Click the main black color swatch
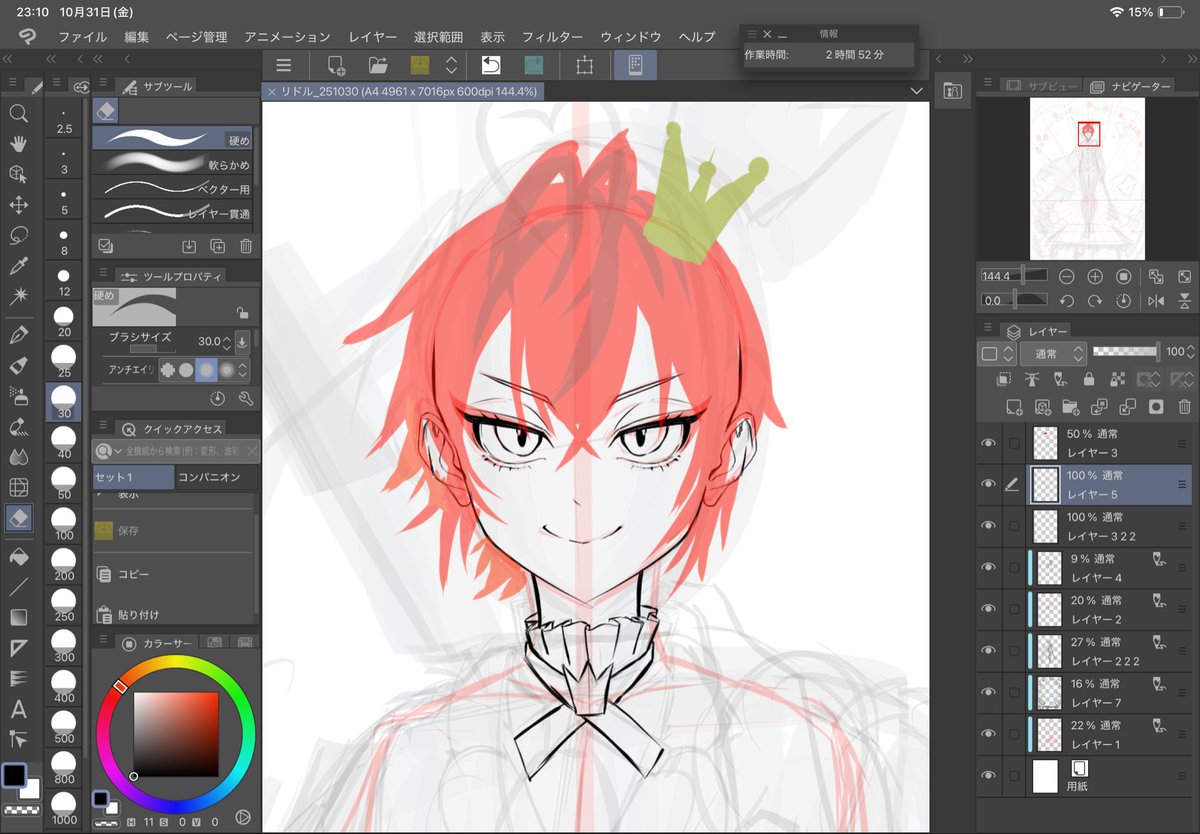This screenshot has width=1200, height=834. point(14,775)
